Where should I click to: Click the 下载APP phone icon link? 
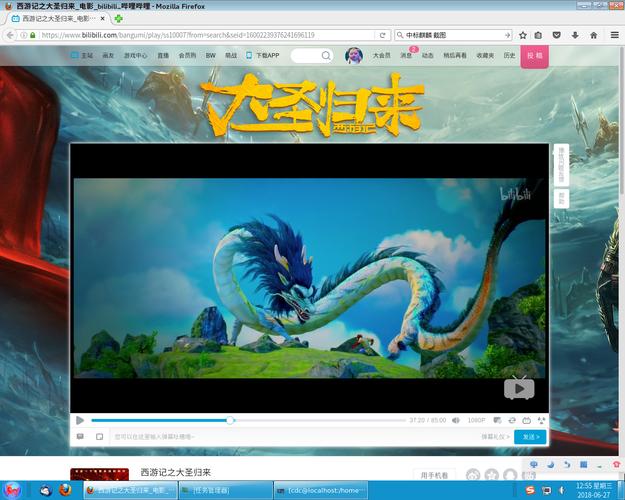pos(263,56)
